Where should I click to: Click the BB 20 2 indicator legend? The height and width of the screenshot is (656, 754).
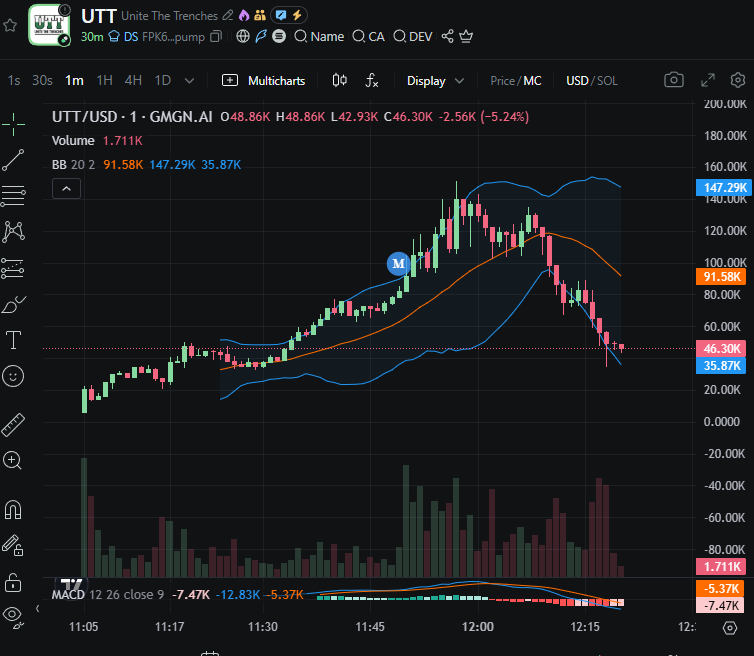(x=74, y=165)
